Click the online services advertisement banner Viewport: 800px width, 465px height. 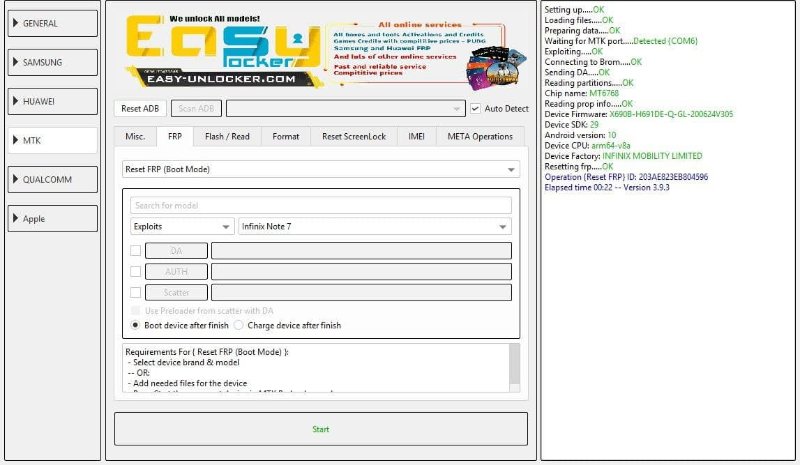point(426,54)
